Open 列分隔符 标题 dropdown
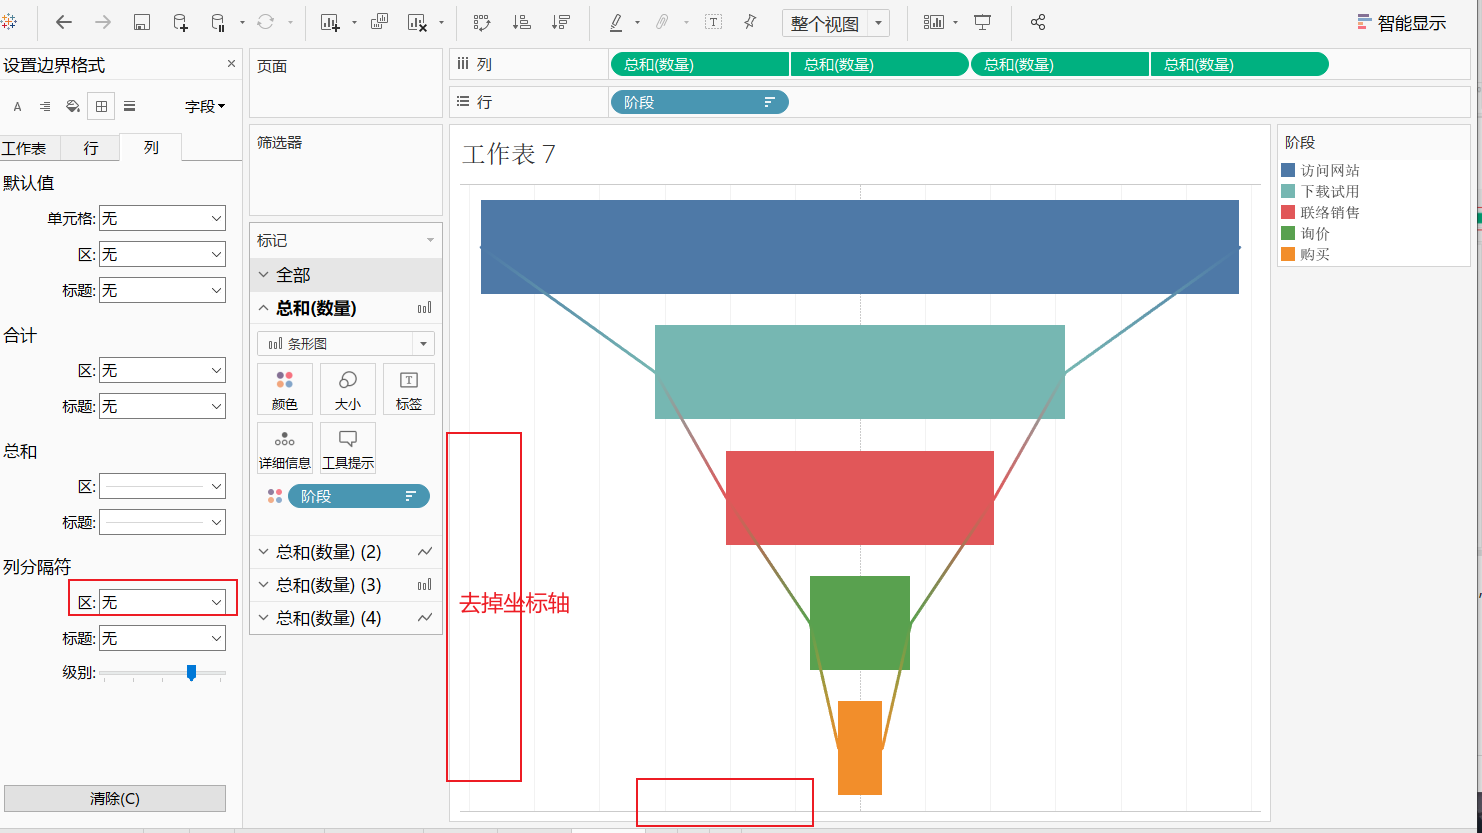 click(162, 638)
